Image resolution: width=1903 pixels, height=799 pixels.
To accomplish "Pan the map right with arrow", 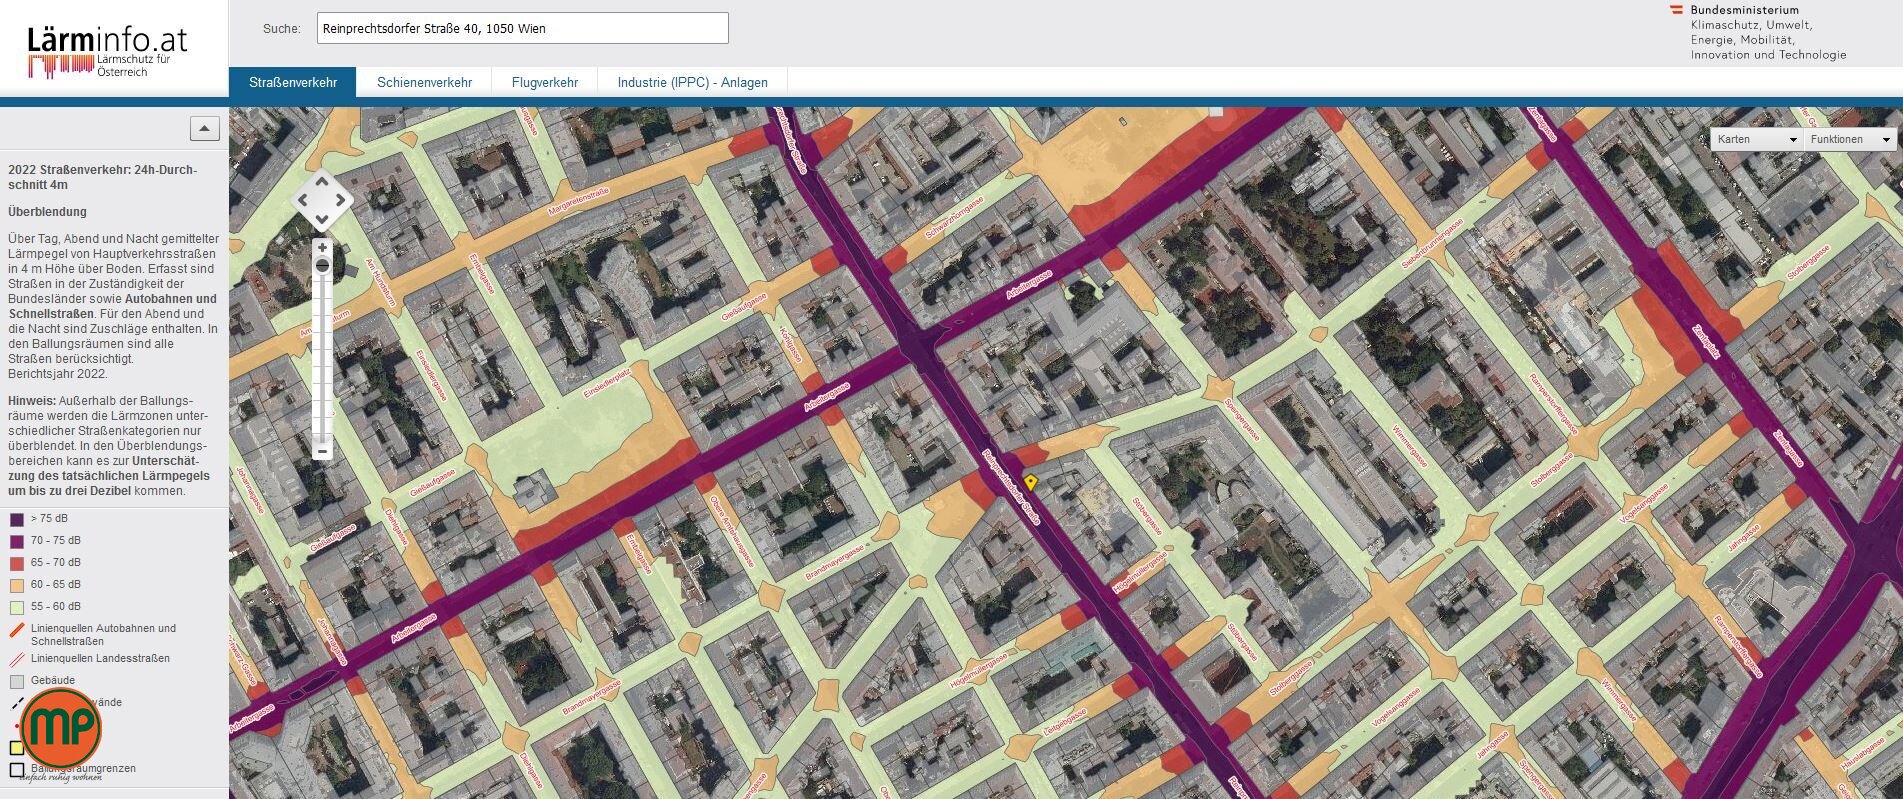I will click(x=341, y=200).
